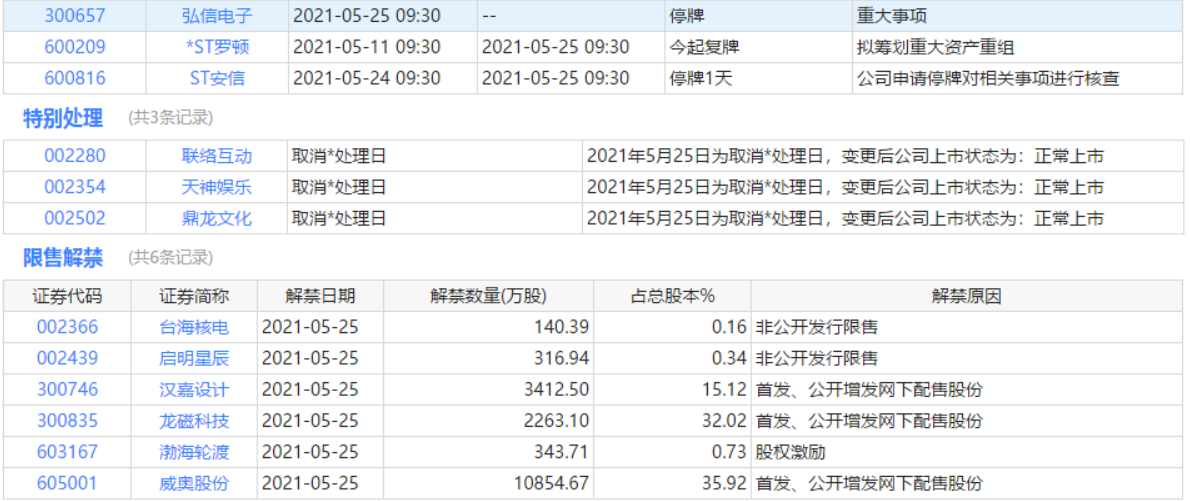
Task: Select 台海核电 row 非公开发行限售 reason
Action: coord(817,327)
